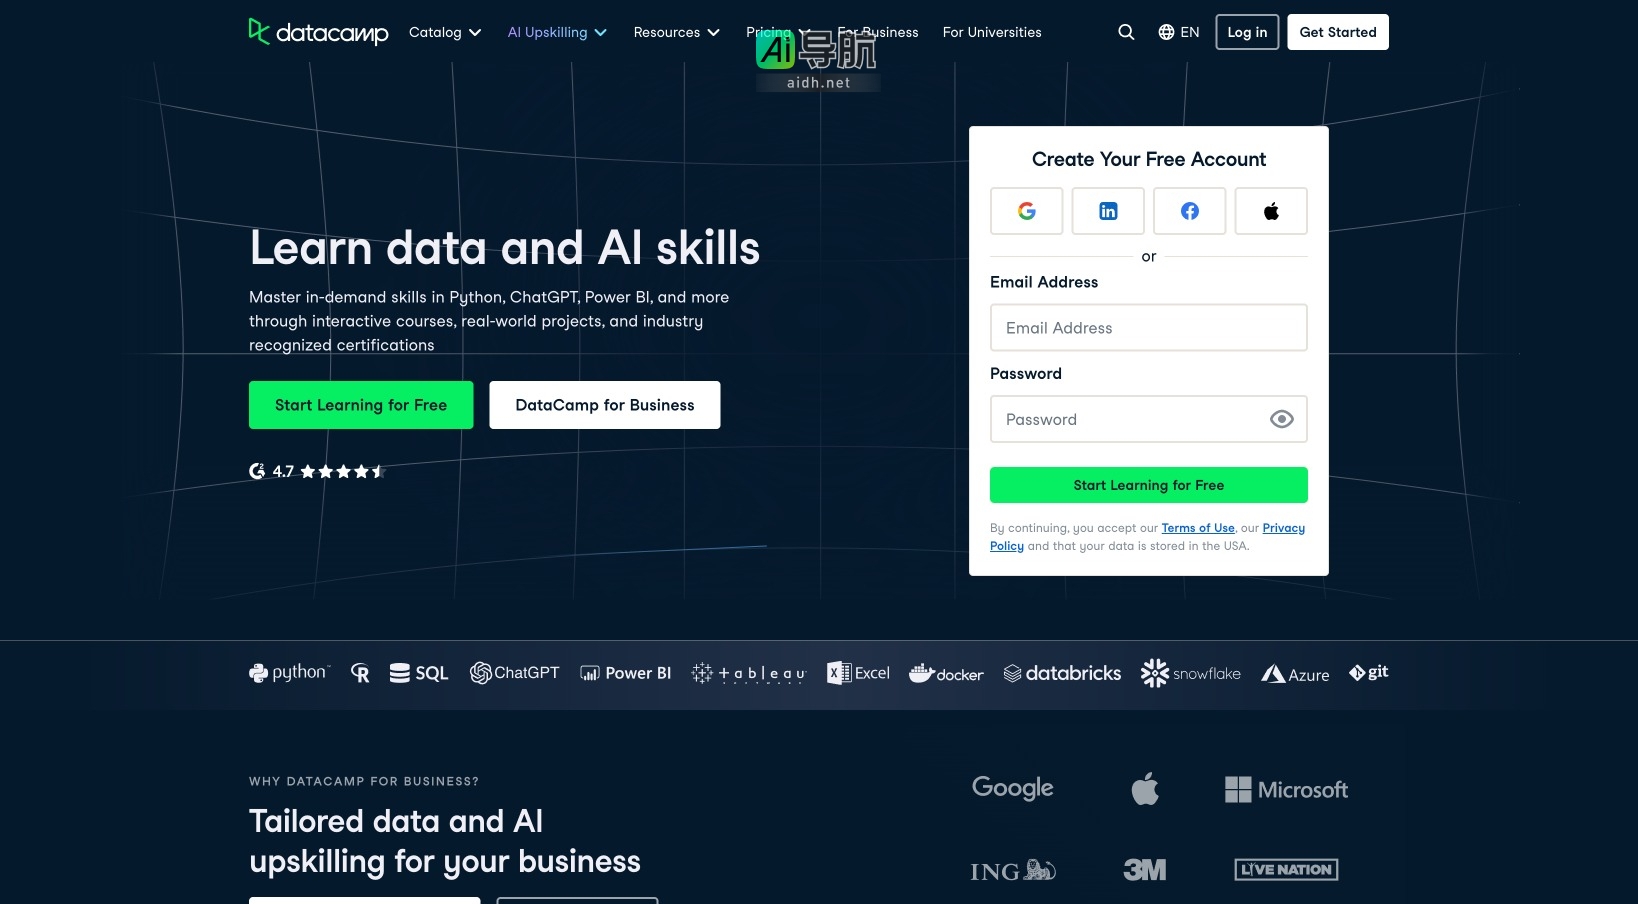This screenshot has height=904, width=1638.
Task: Go to For Universities page
Action: pyautogui.click(x=991, y=32)
